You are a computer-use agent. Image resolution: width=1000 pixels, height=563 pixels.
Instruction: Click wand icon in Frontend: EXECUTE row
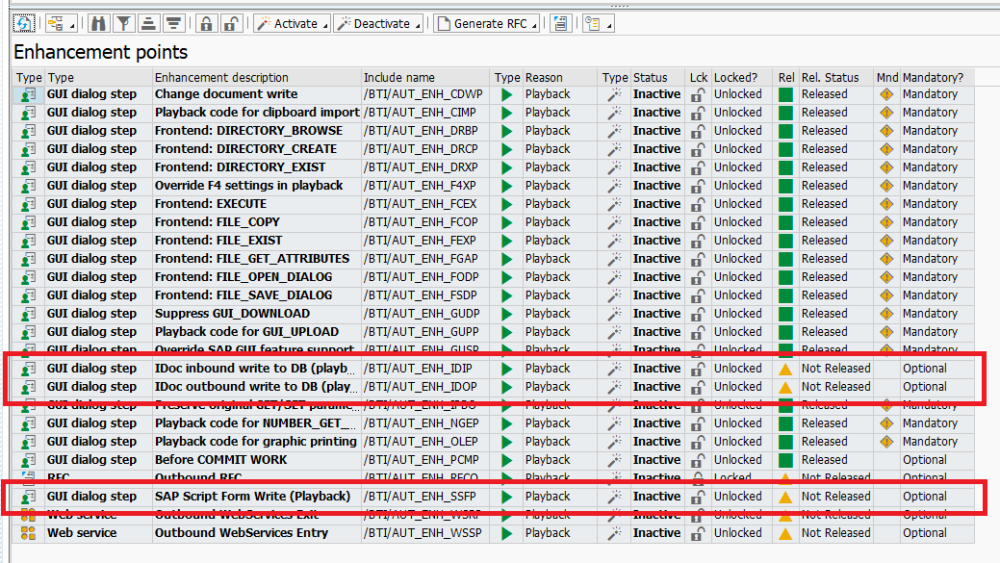pyautogui.click(x=614, y=204)
